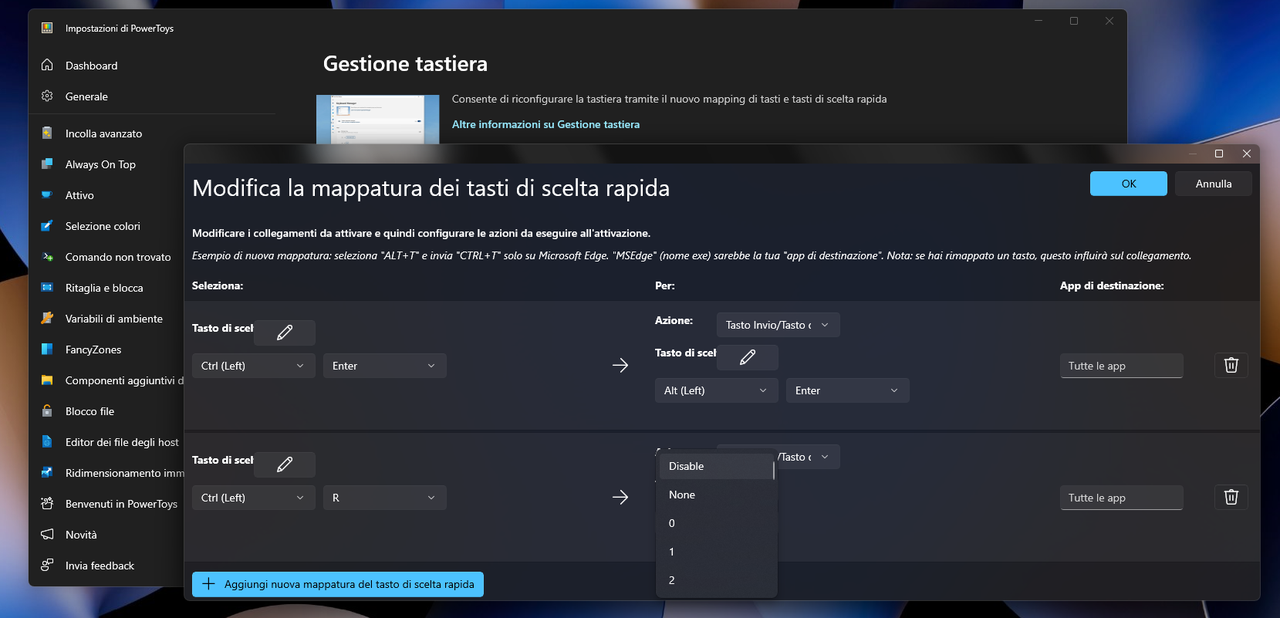Image resolution: width=1280 pixels, height=618 pixels.
Task: Maximize the remap shortcuts dialog window
Action: click(x=1219, y=154)
